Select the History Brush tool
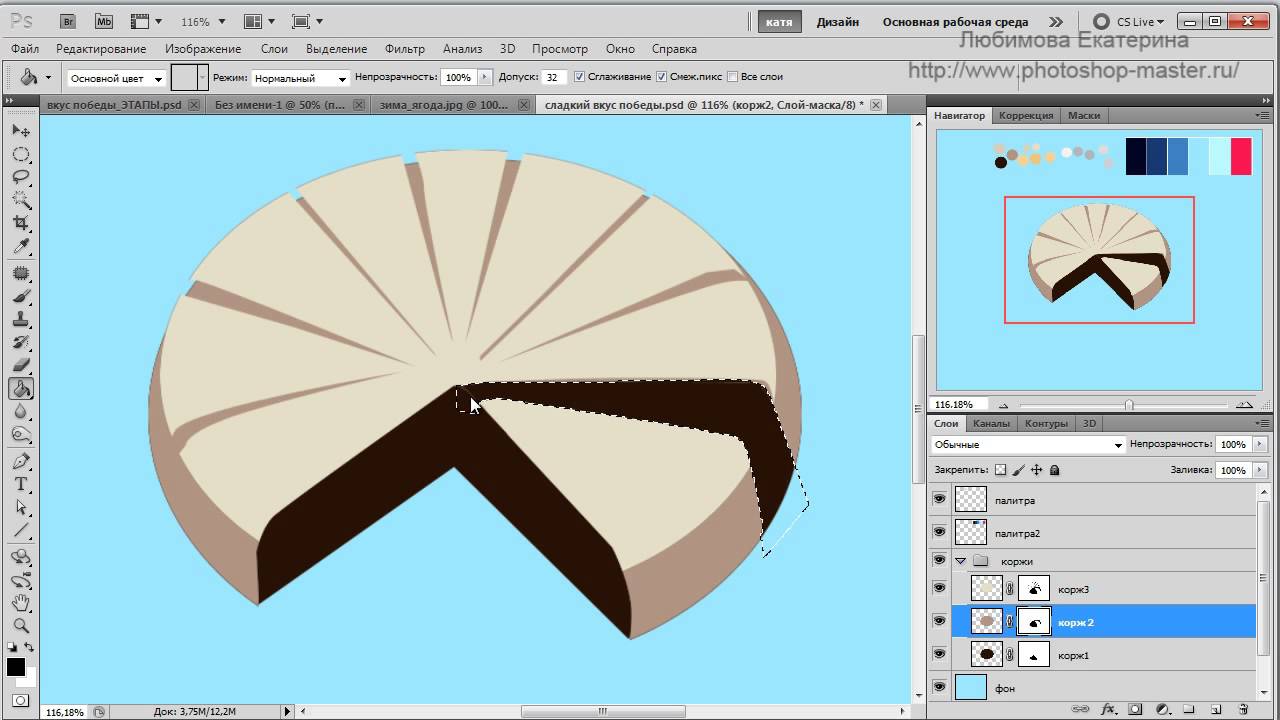This screenshot has width=1280, height=720. coord(21,342)
